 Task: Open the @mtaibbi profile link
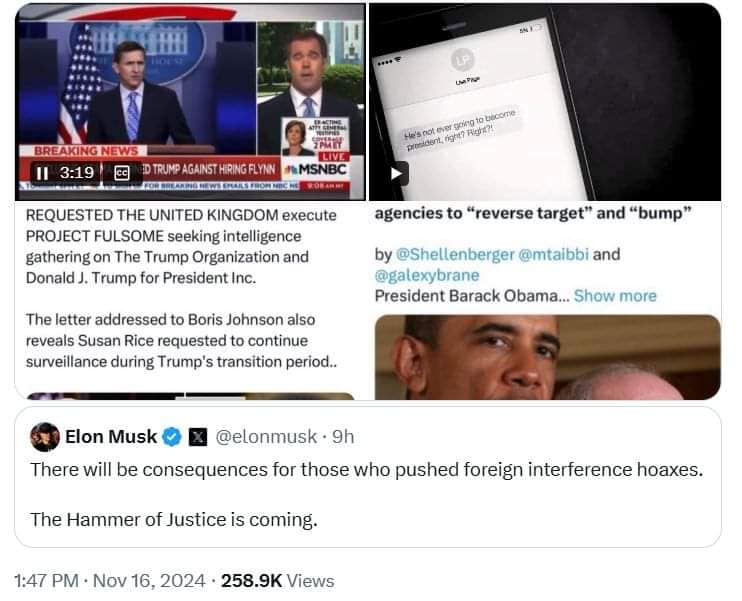[554, 255]
